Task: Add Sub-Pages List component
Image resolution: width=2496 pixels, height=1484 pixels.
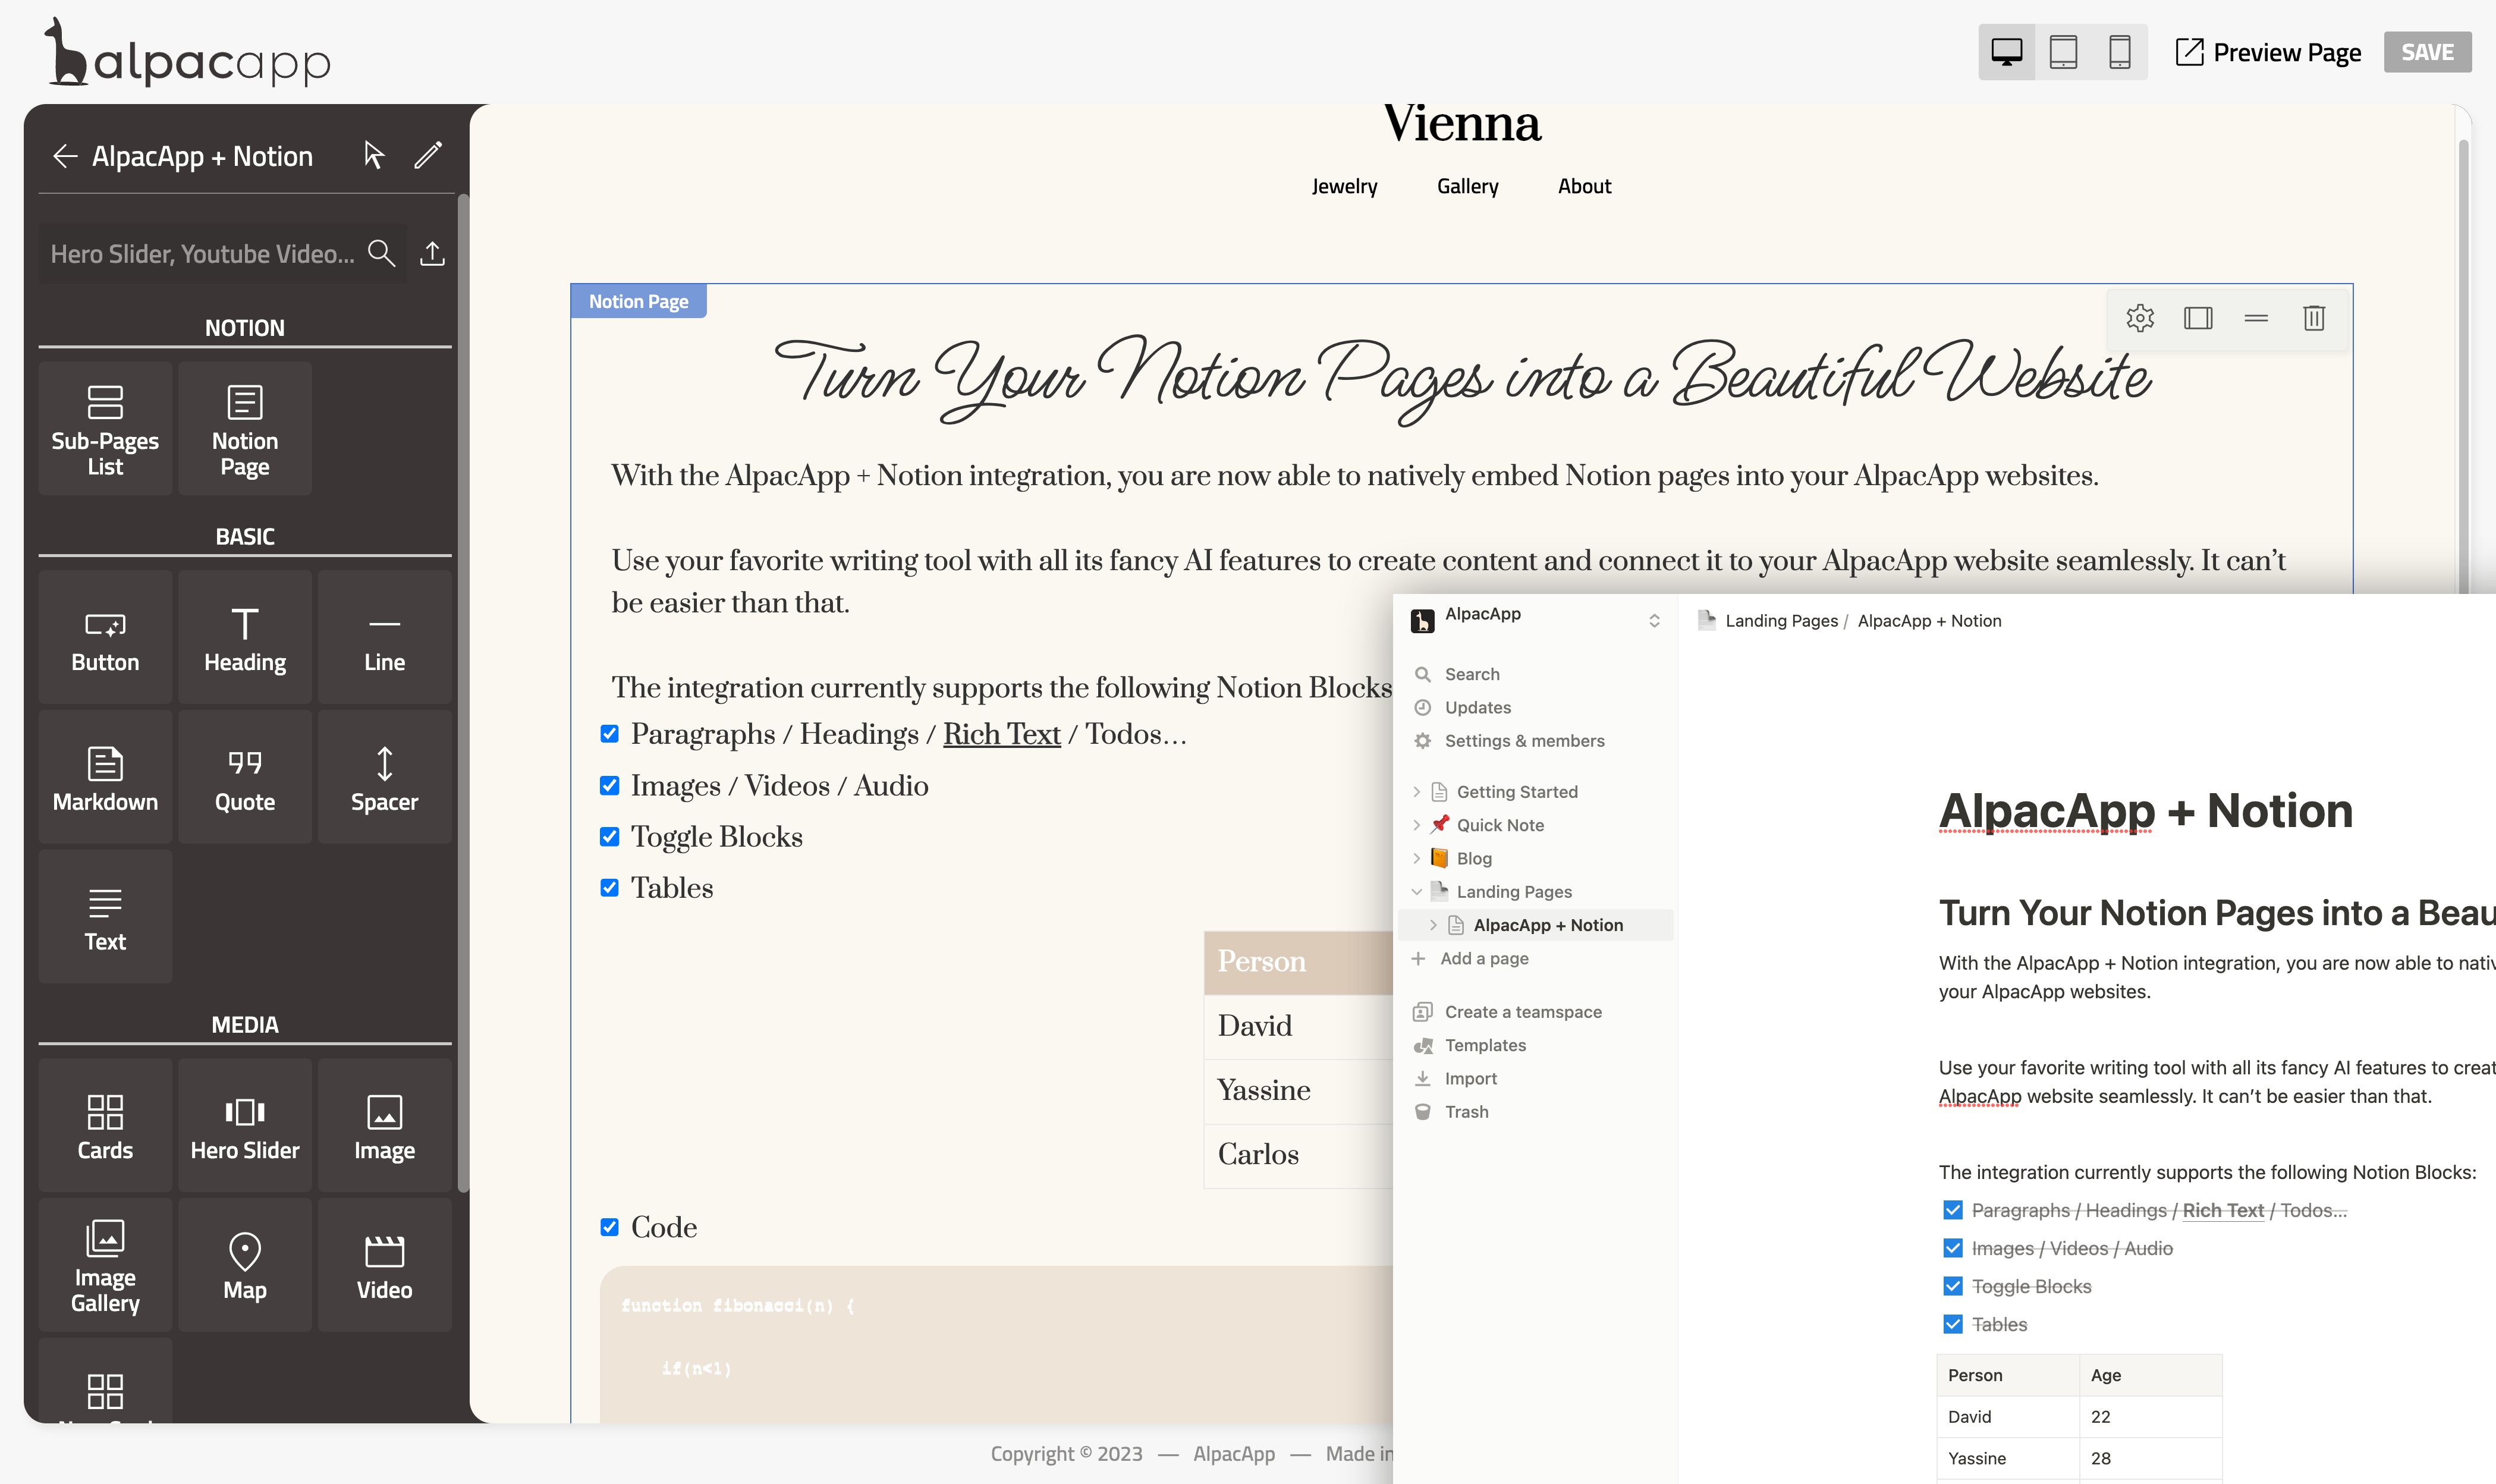Action: [x=105, y=428]
